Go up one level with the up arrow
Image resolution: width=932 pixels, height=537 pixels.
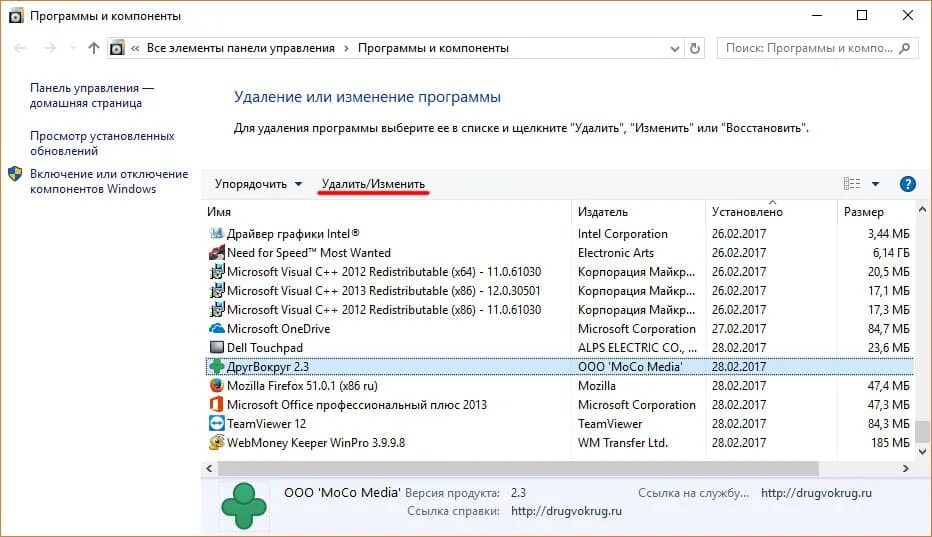click(x=93, y=48)
